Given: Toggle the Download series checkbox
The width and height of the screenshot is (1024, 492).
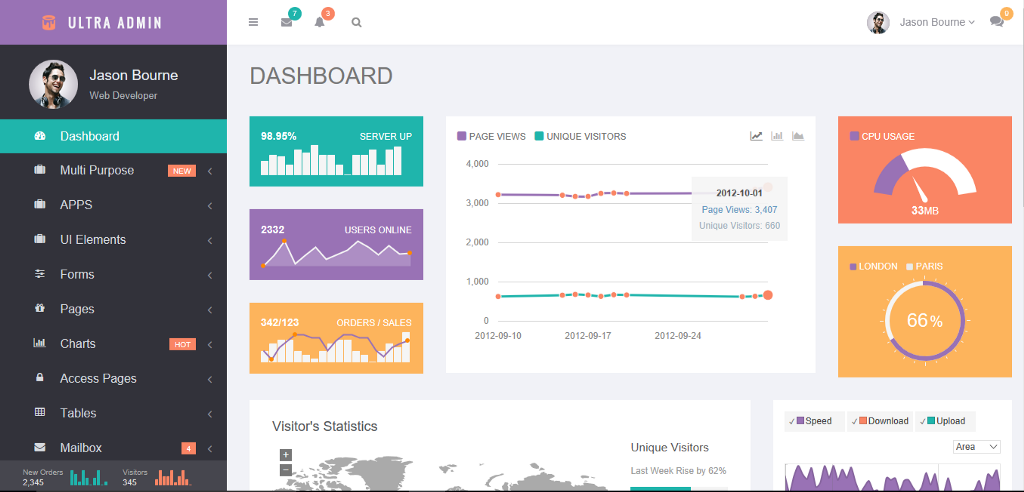Looking at the screenshot, I should (858, 421).
